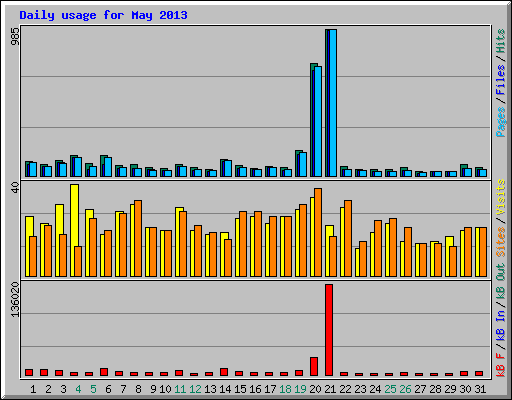Click the cyan pages bar for day 19
512x400 pixels.
(x=303, y=164)
